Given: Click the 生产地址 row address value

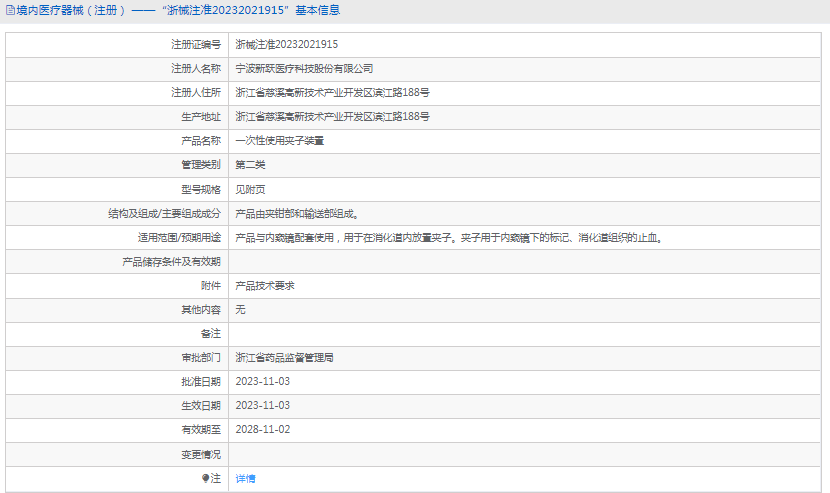Looking at the screenshot, I should (332, 116).
